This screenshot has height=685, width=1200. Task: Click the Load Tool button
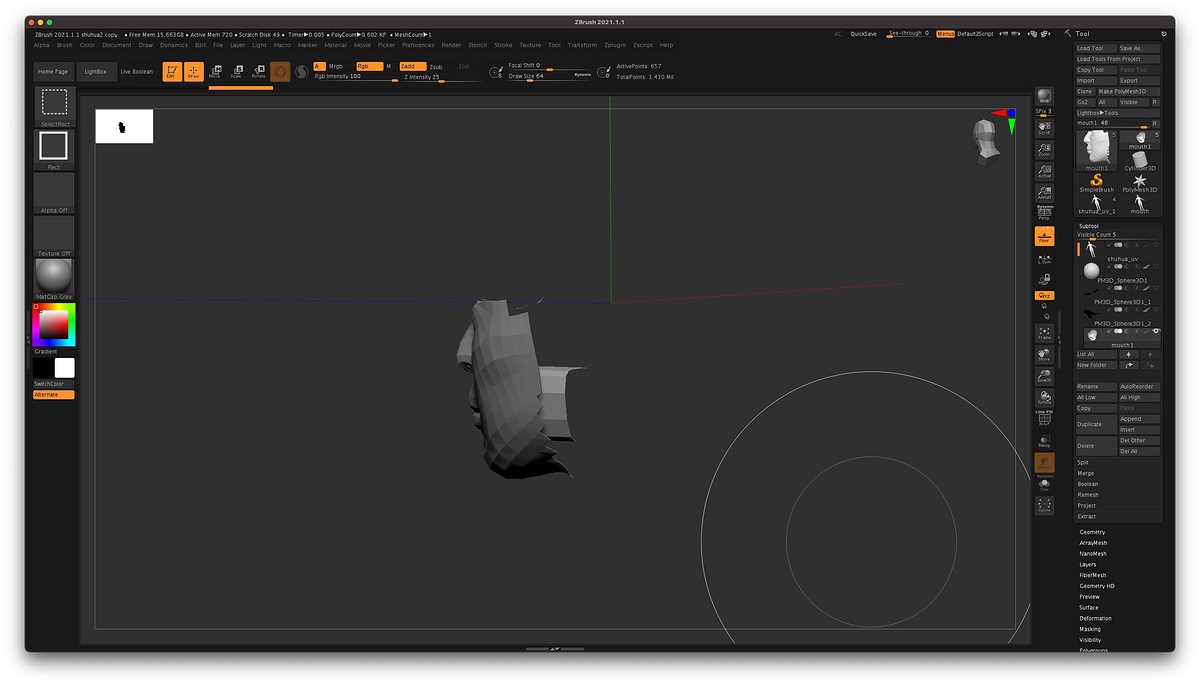1096,48
